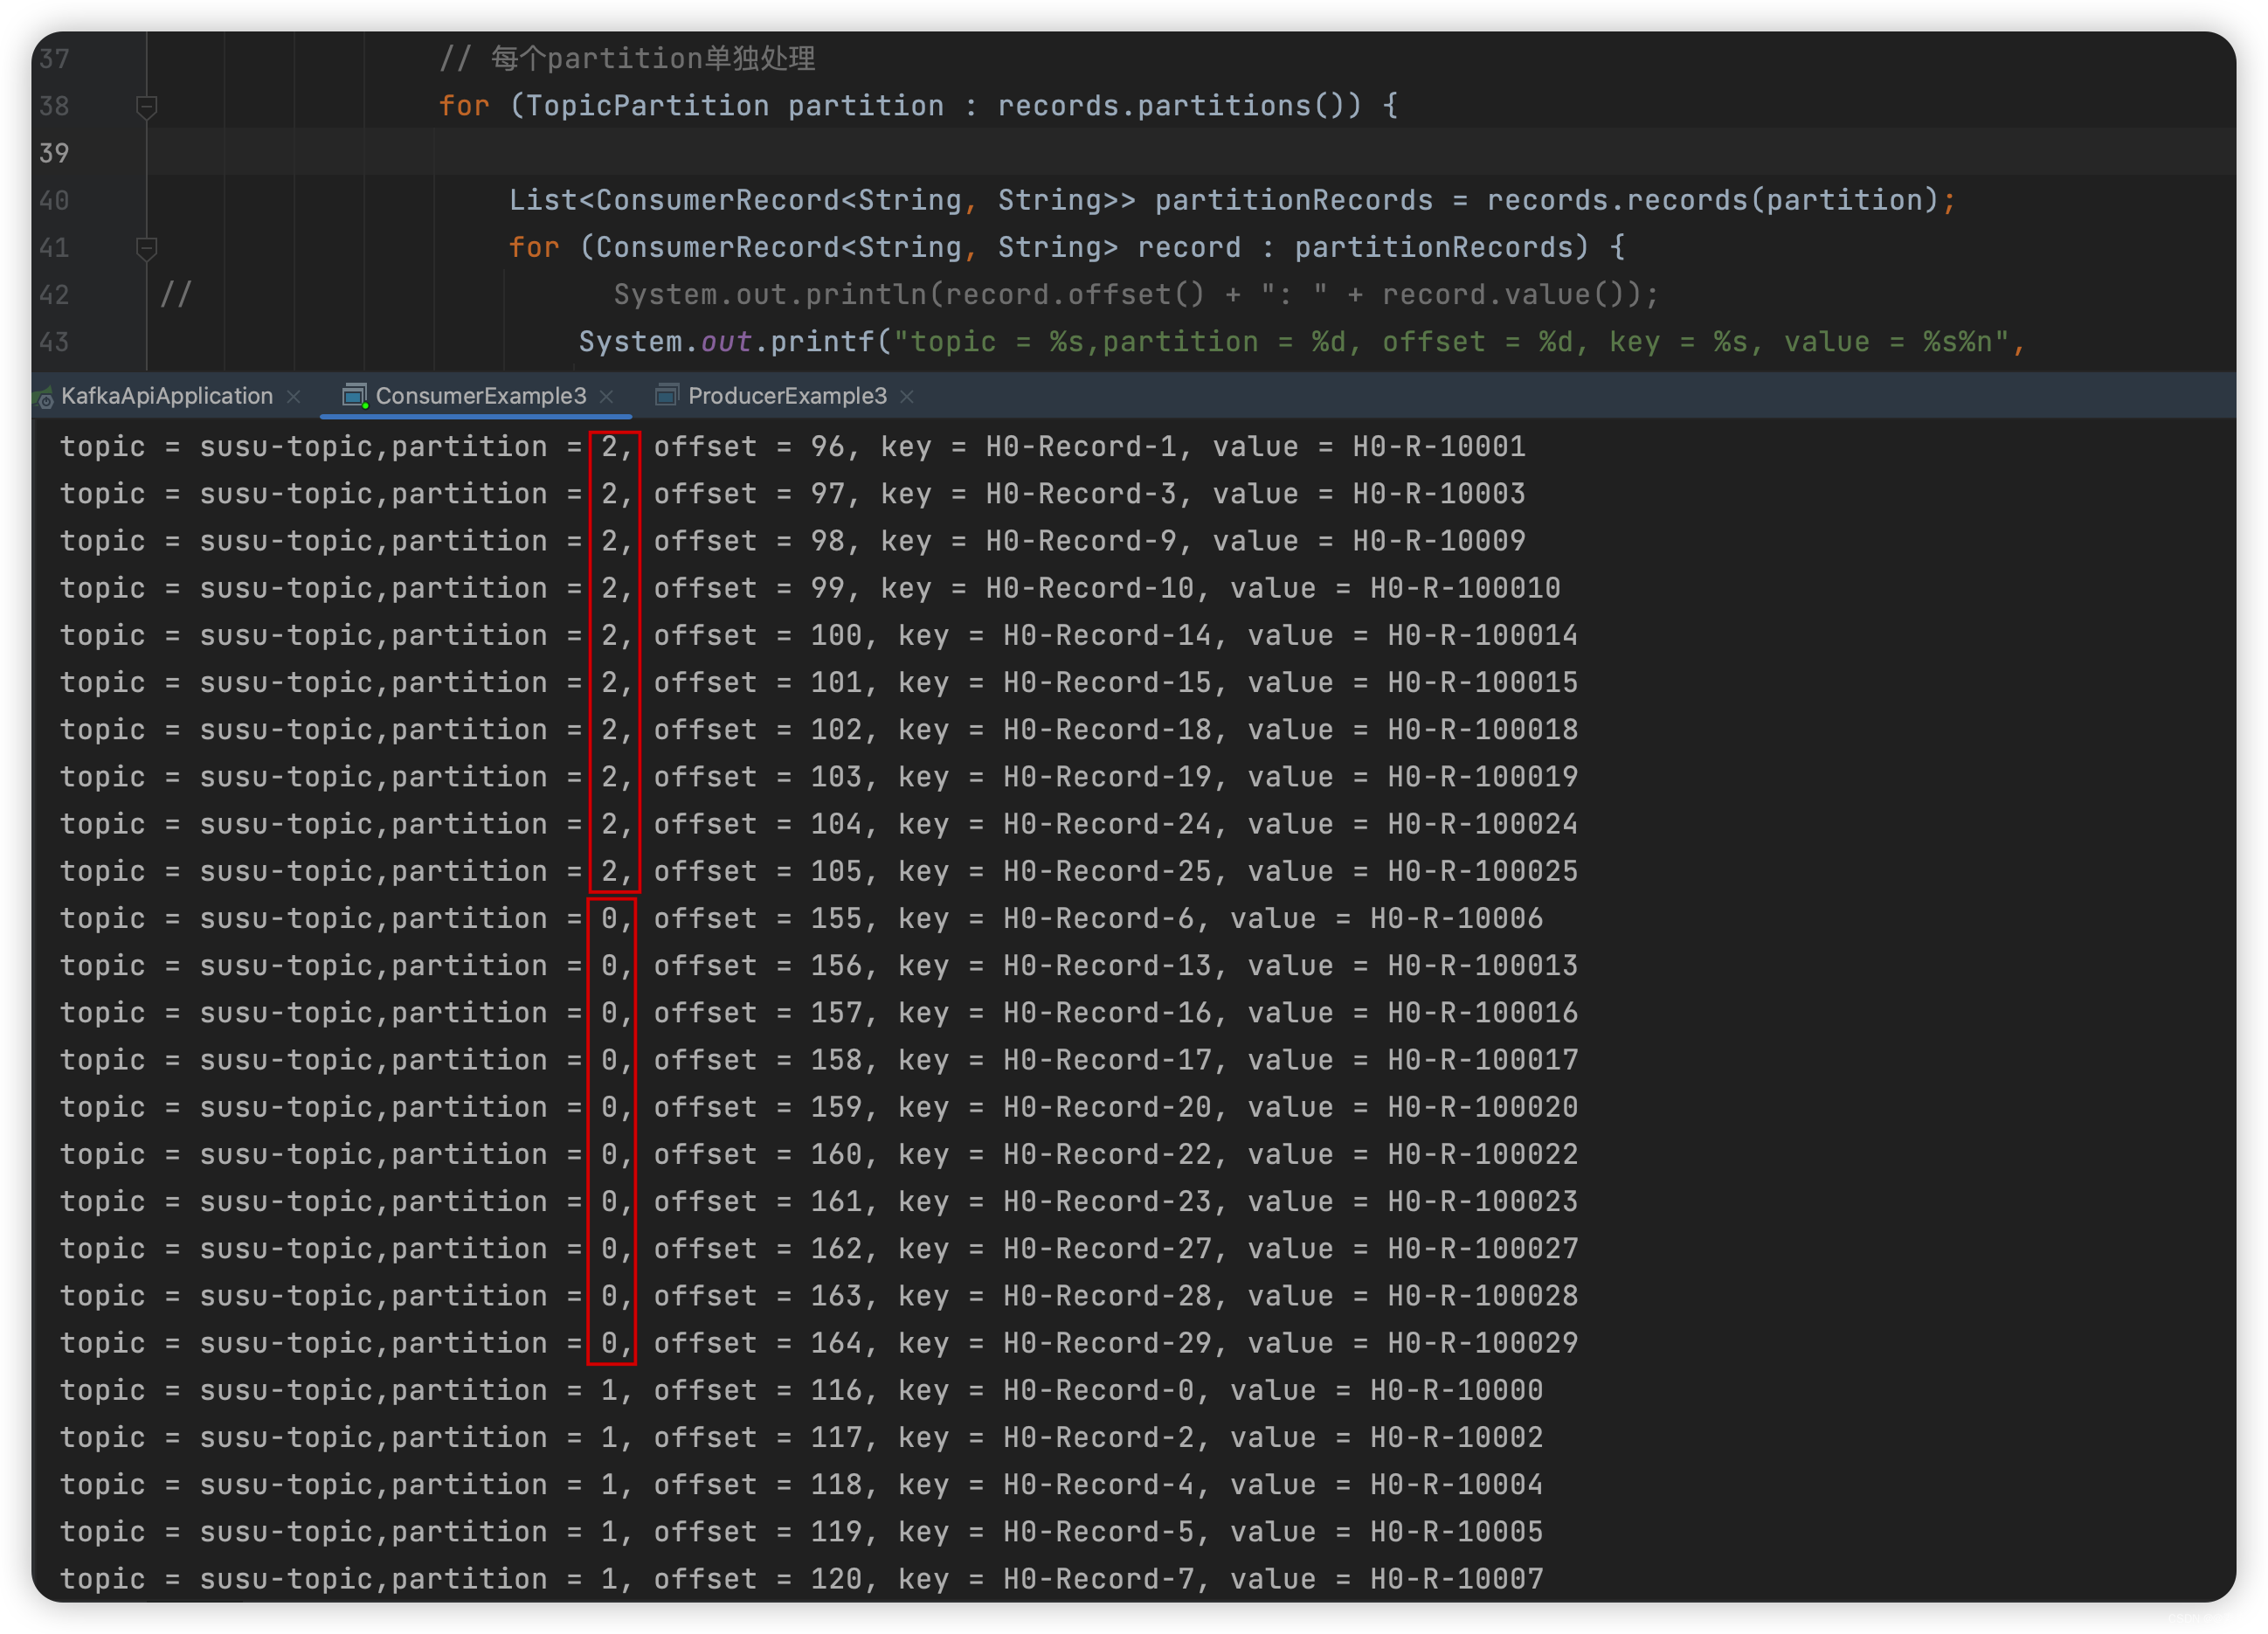
Task: Select the ConsumerExample3 run tab
Action: pyautogui.click(x=480, y=396)
